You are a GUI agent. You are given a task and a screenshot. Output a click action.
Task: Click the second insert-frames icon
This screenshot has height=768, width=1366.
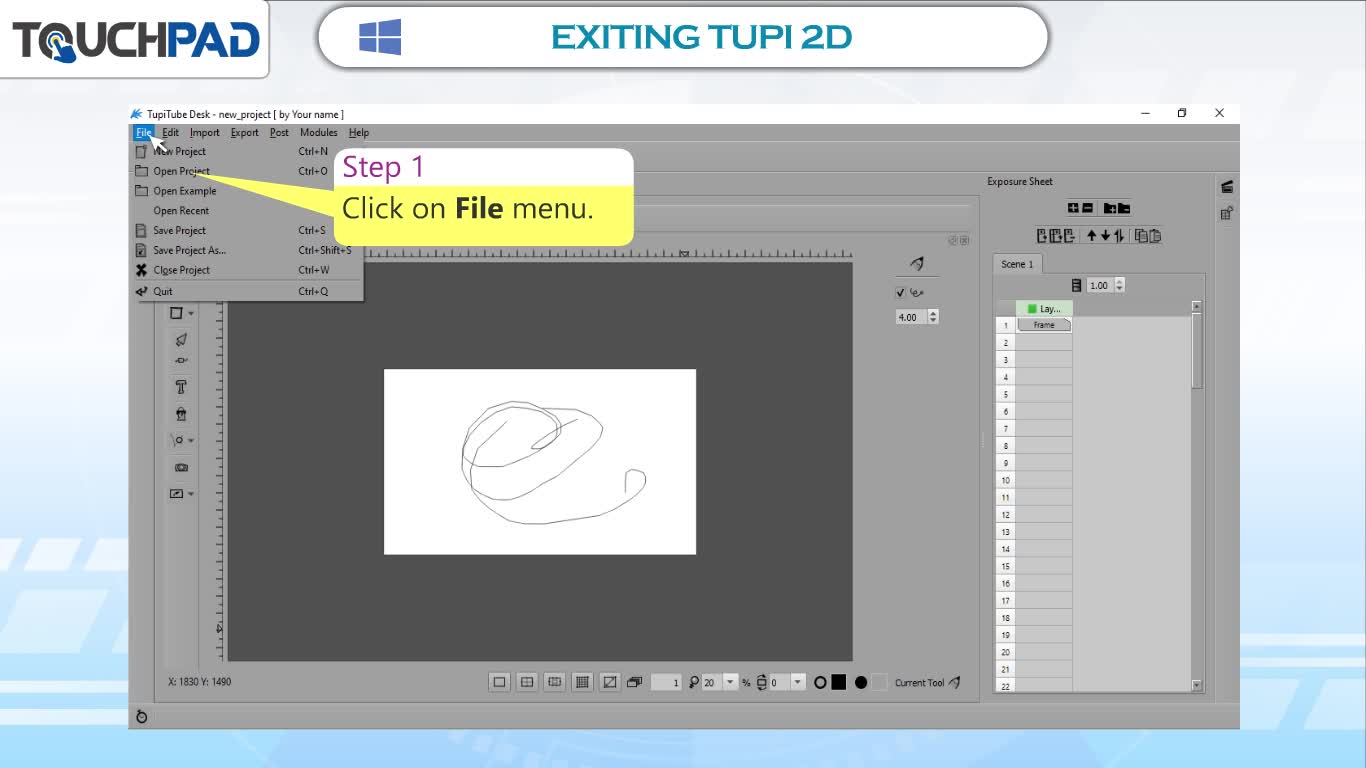[x=1055, y=236]
